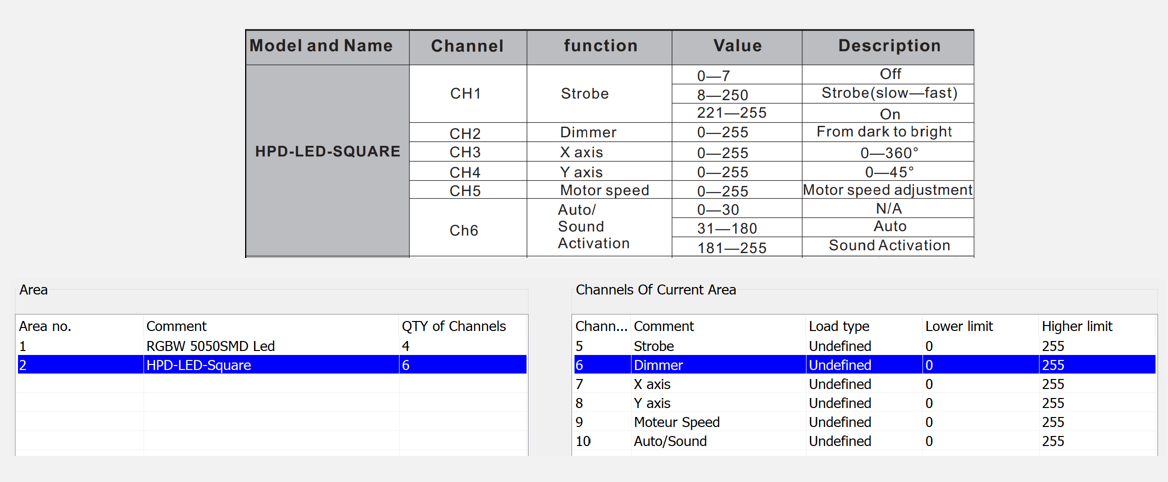Click the 31—180 value cell
Image resolution: width=1168 pixels, height=482 pixels.
(x=737, y=226)
